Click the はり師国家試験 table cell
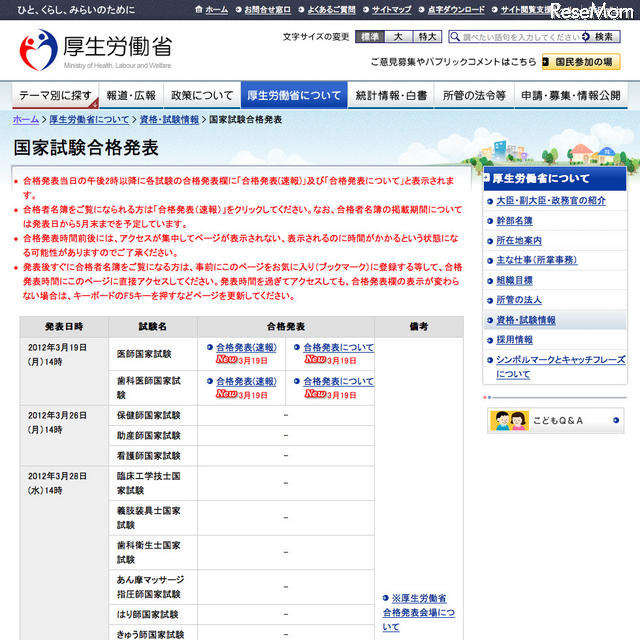The height and width of the screenshot is (640, 640). pos(153,614)
